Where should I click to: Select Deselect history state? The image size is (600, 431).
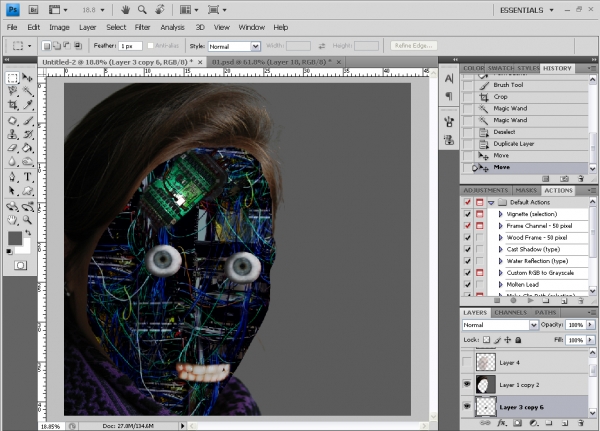click(524, 132)
